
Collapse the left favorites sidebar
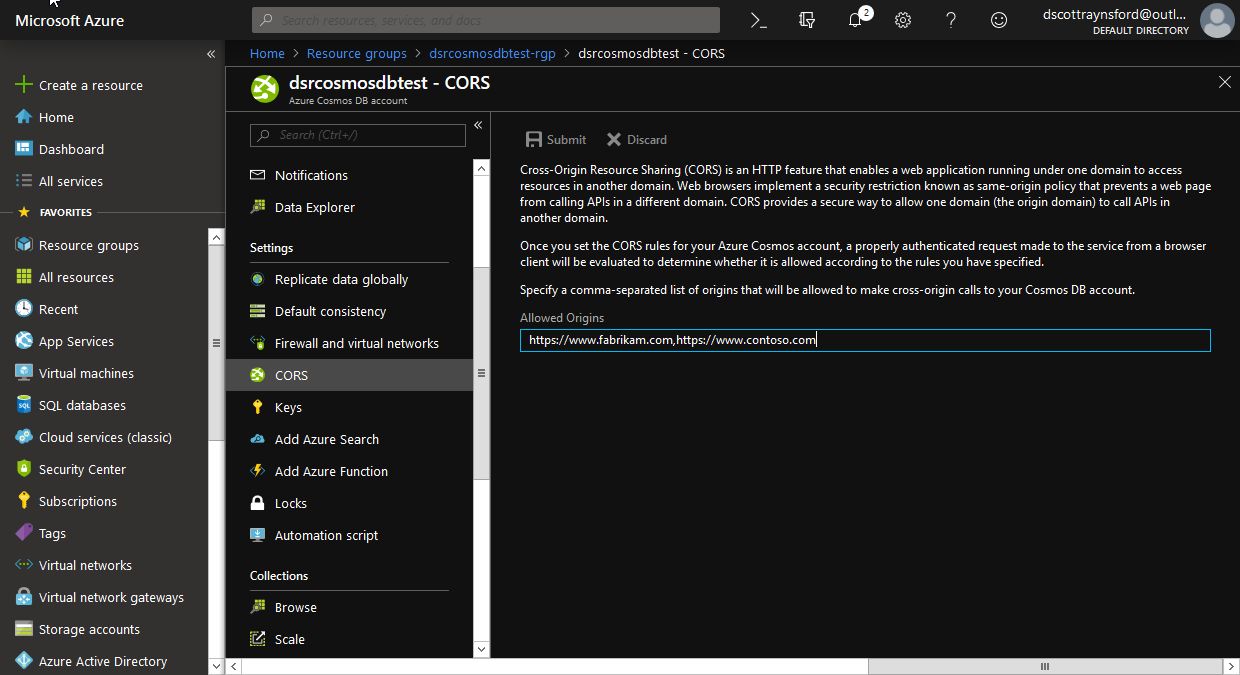point(211,54)
